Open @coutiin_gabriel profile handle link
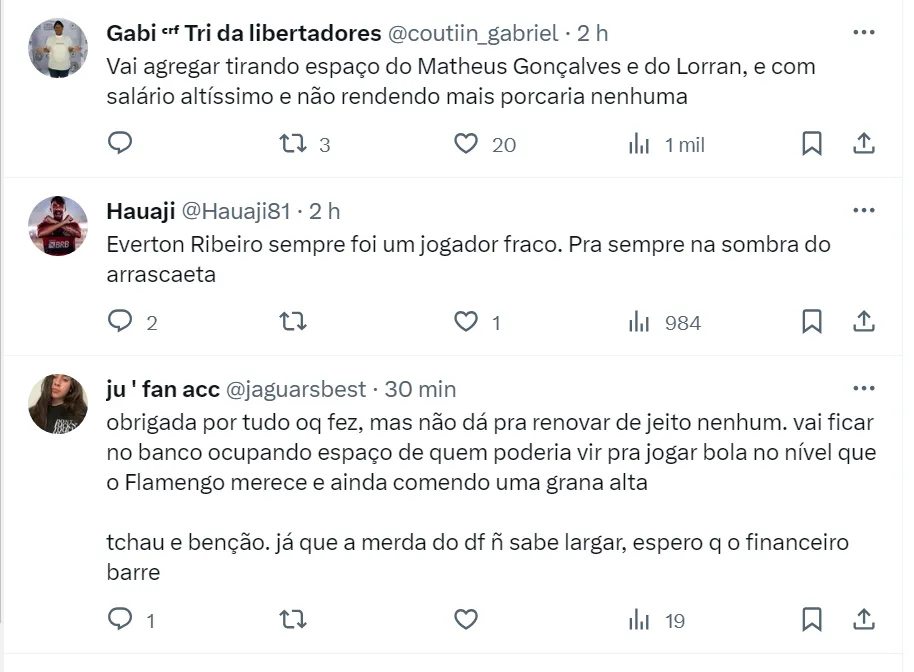 (x=472, y=33)
